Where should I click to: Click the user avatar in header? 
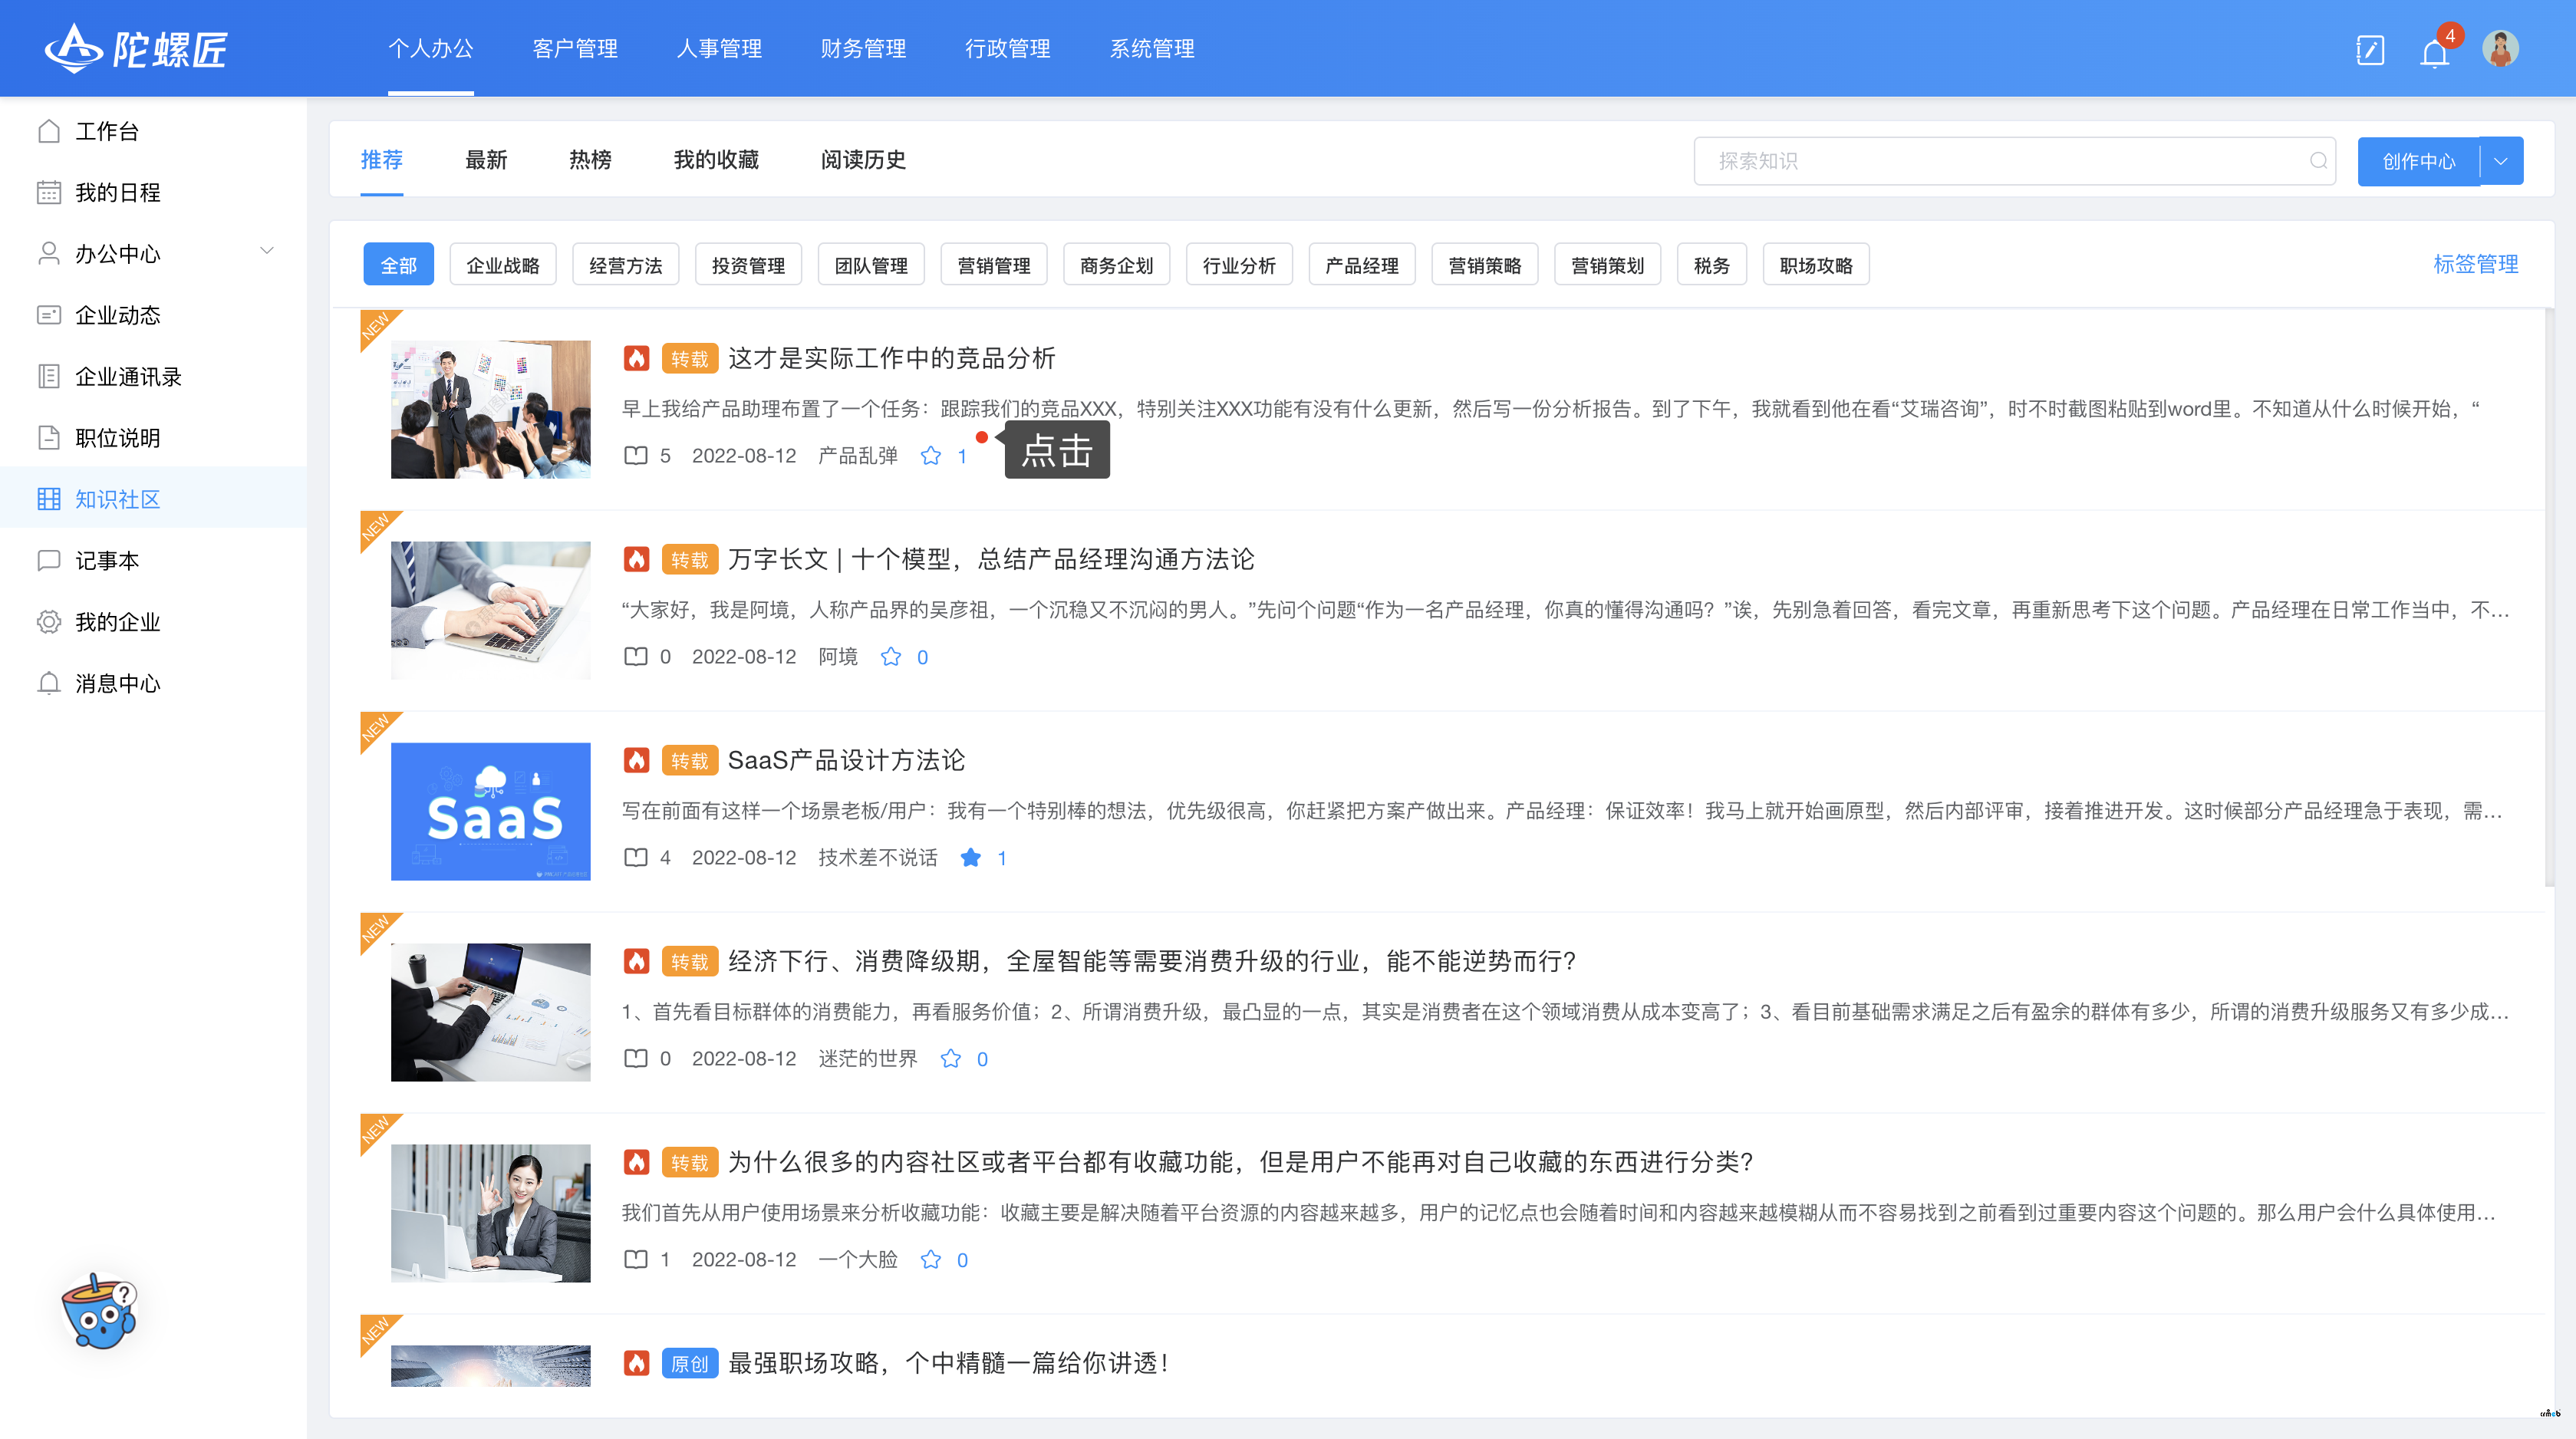(x=2500, y=48)
